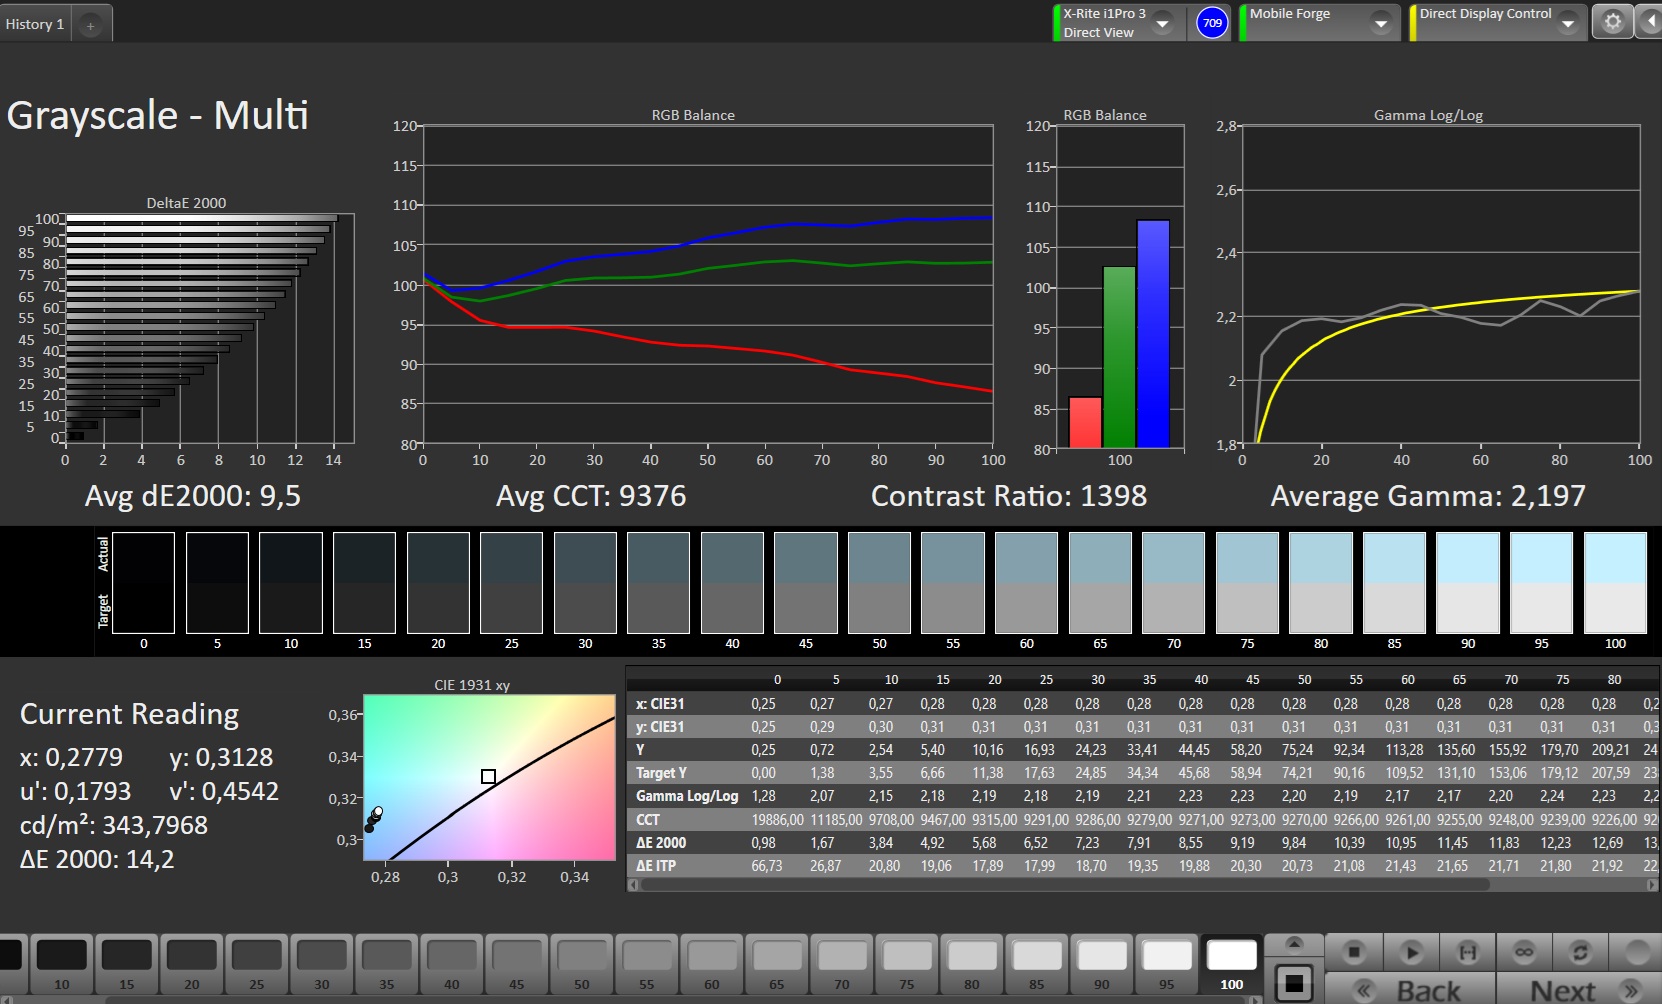
Task: Click the actual/target swatch labeled 25
Action: point(511,583)
